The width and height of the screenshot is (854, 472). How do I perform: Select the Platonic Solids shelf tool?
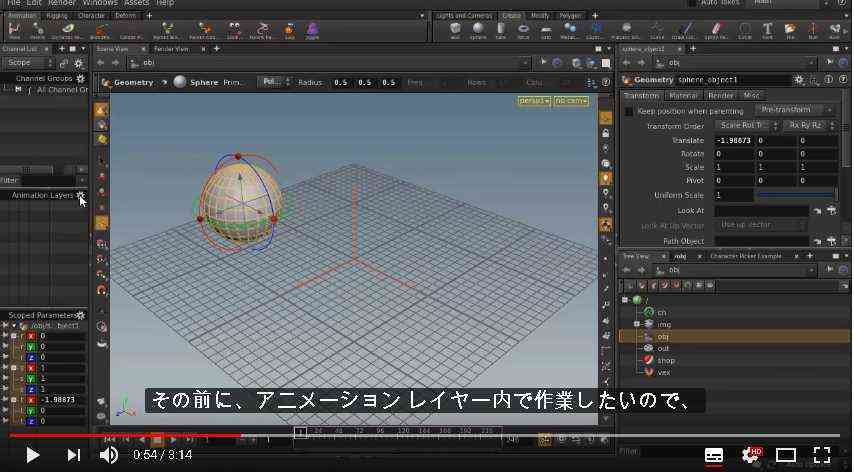[626, 30]
